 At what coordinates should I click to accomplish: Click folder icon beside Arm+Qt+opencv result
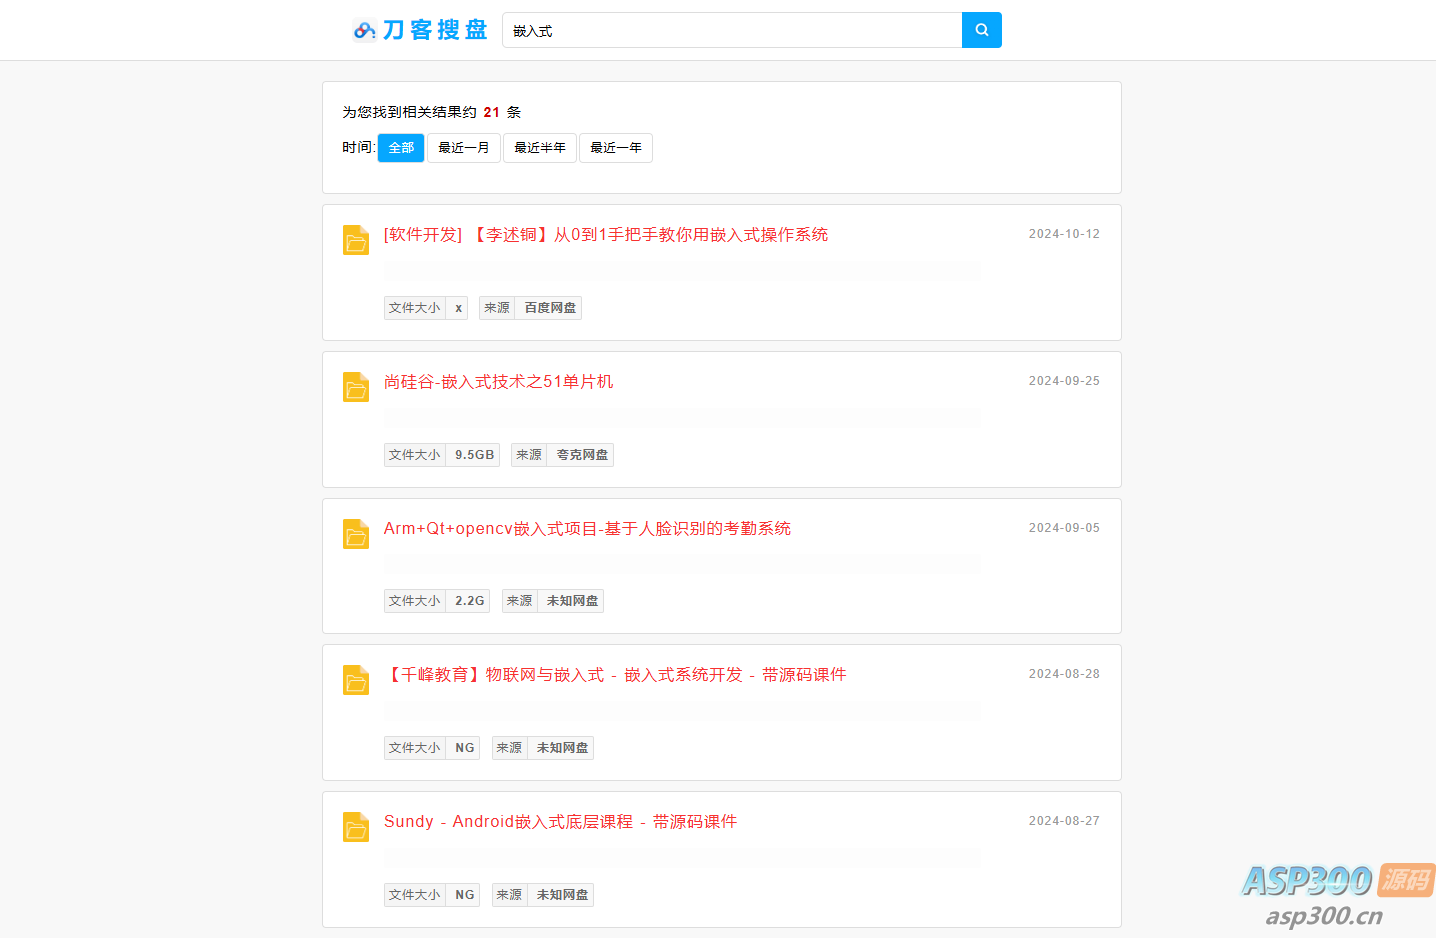pyautogui.click(x=356, y=534)
